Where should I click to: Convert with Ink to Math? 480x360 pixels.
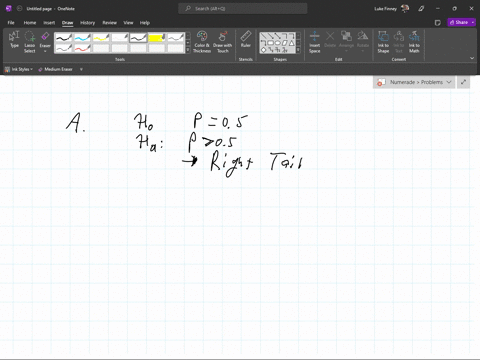[414, 42]
